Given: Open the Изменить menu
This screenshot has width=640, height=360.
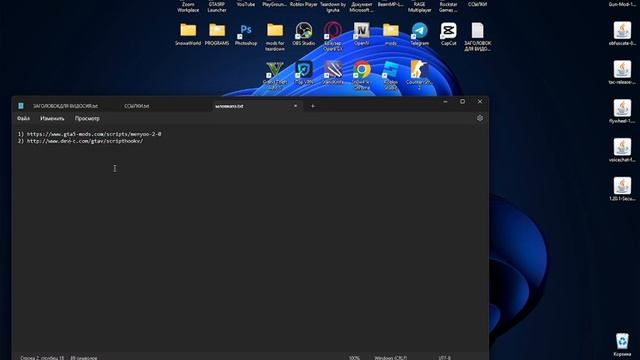Looking at the screenshot, I should tap(52, 118).
